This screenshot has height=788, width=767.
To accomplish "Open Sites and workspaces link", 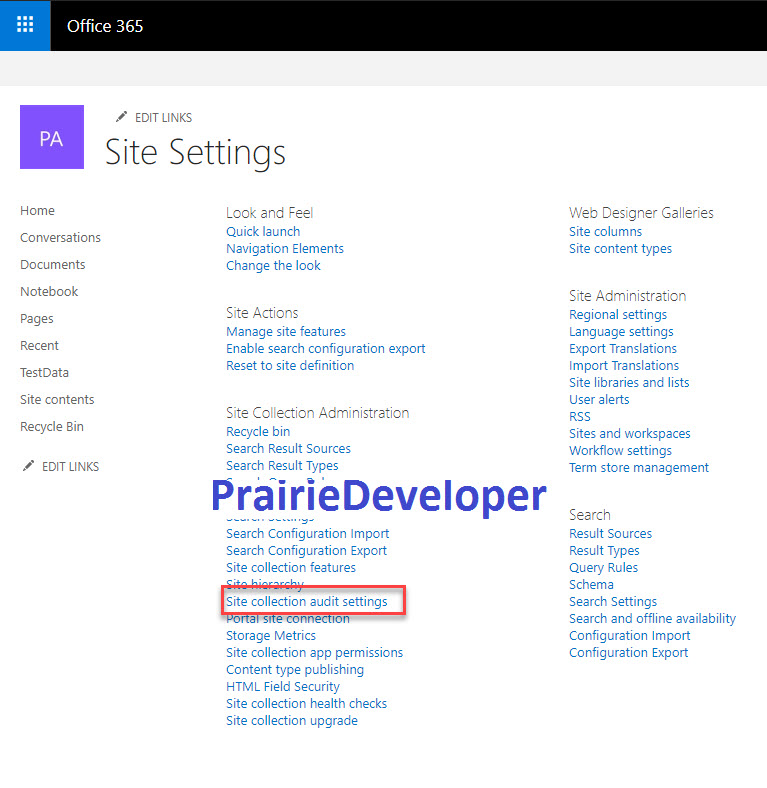I will click(630, 434).
